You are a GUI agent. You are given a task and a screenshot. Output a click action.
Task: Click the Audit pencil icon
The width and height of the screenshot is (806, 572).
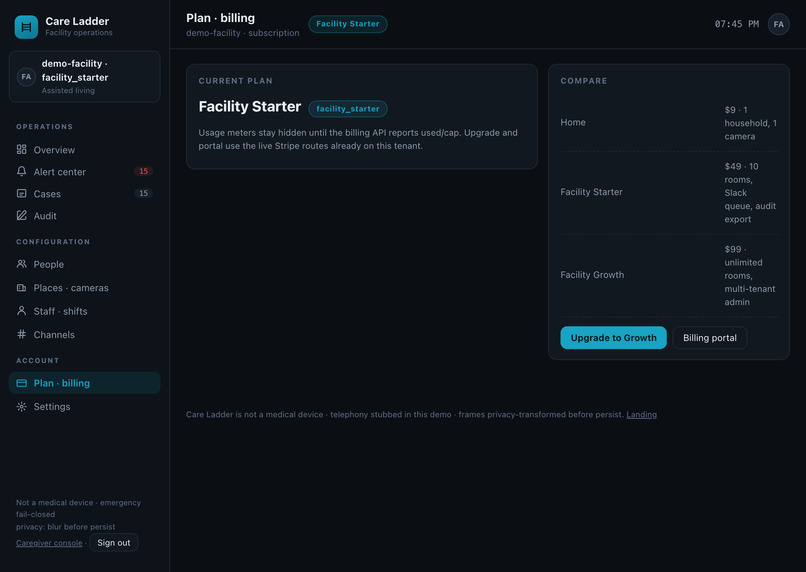pyautogui.click(x=22, y=216)
